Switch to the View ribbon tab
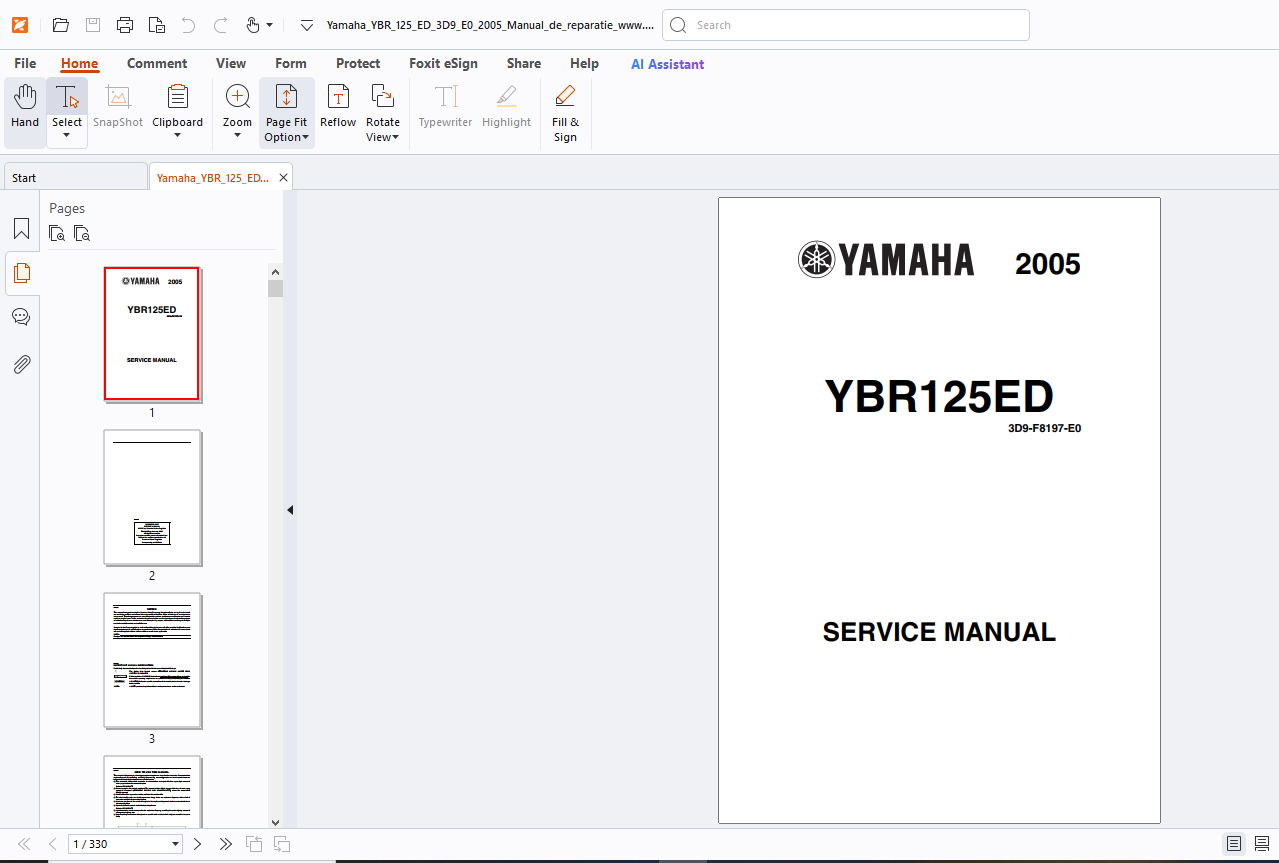Screen dimensions: 1279x863 (231, 63)
